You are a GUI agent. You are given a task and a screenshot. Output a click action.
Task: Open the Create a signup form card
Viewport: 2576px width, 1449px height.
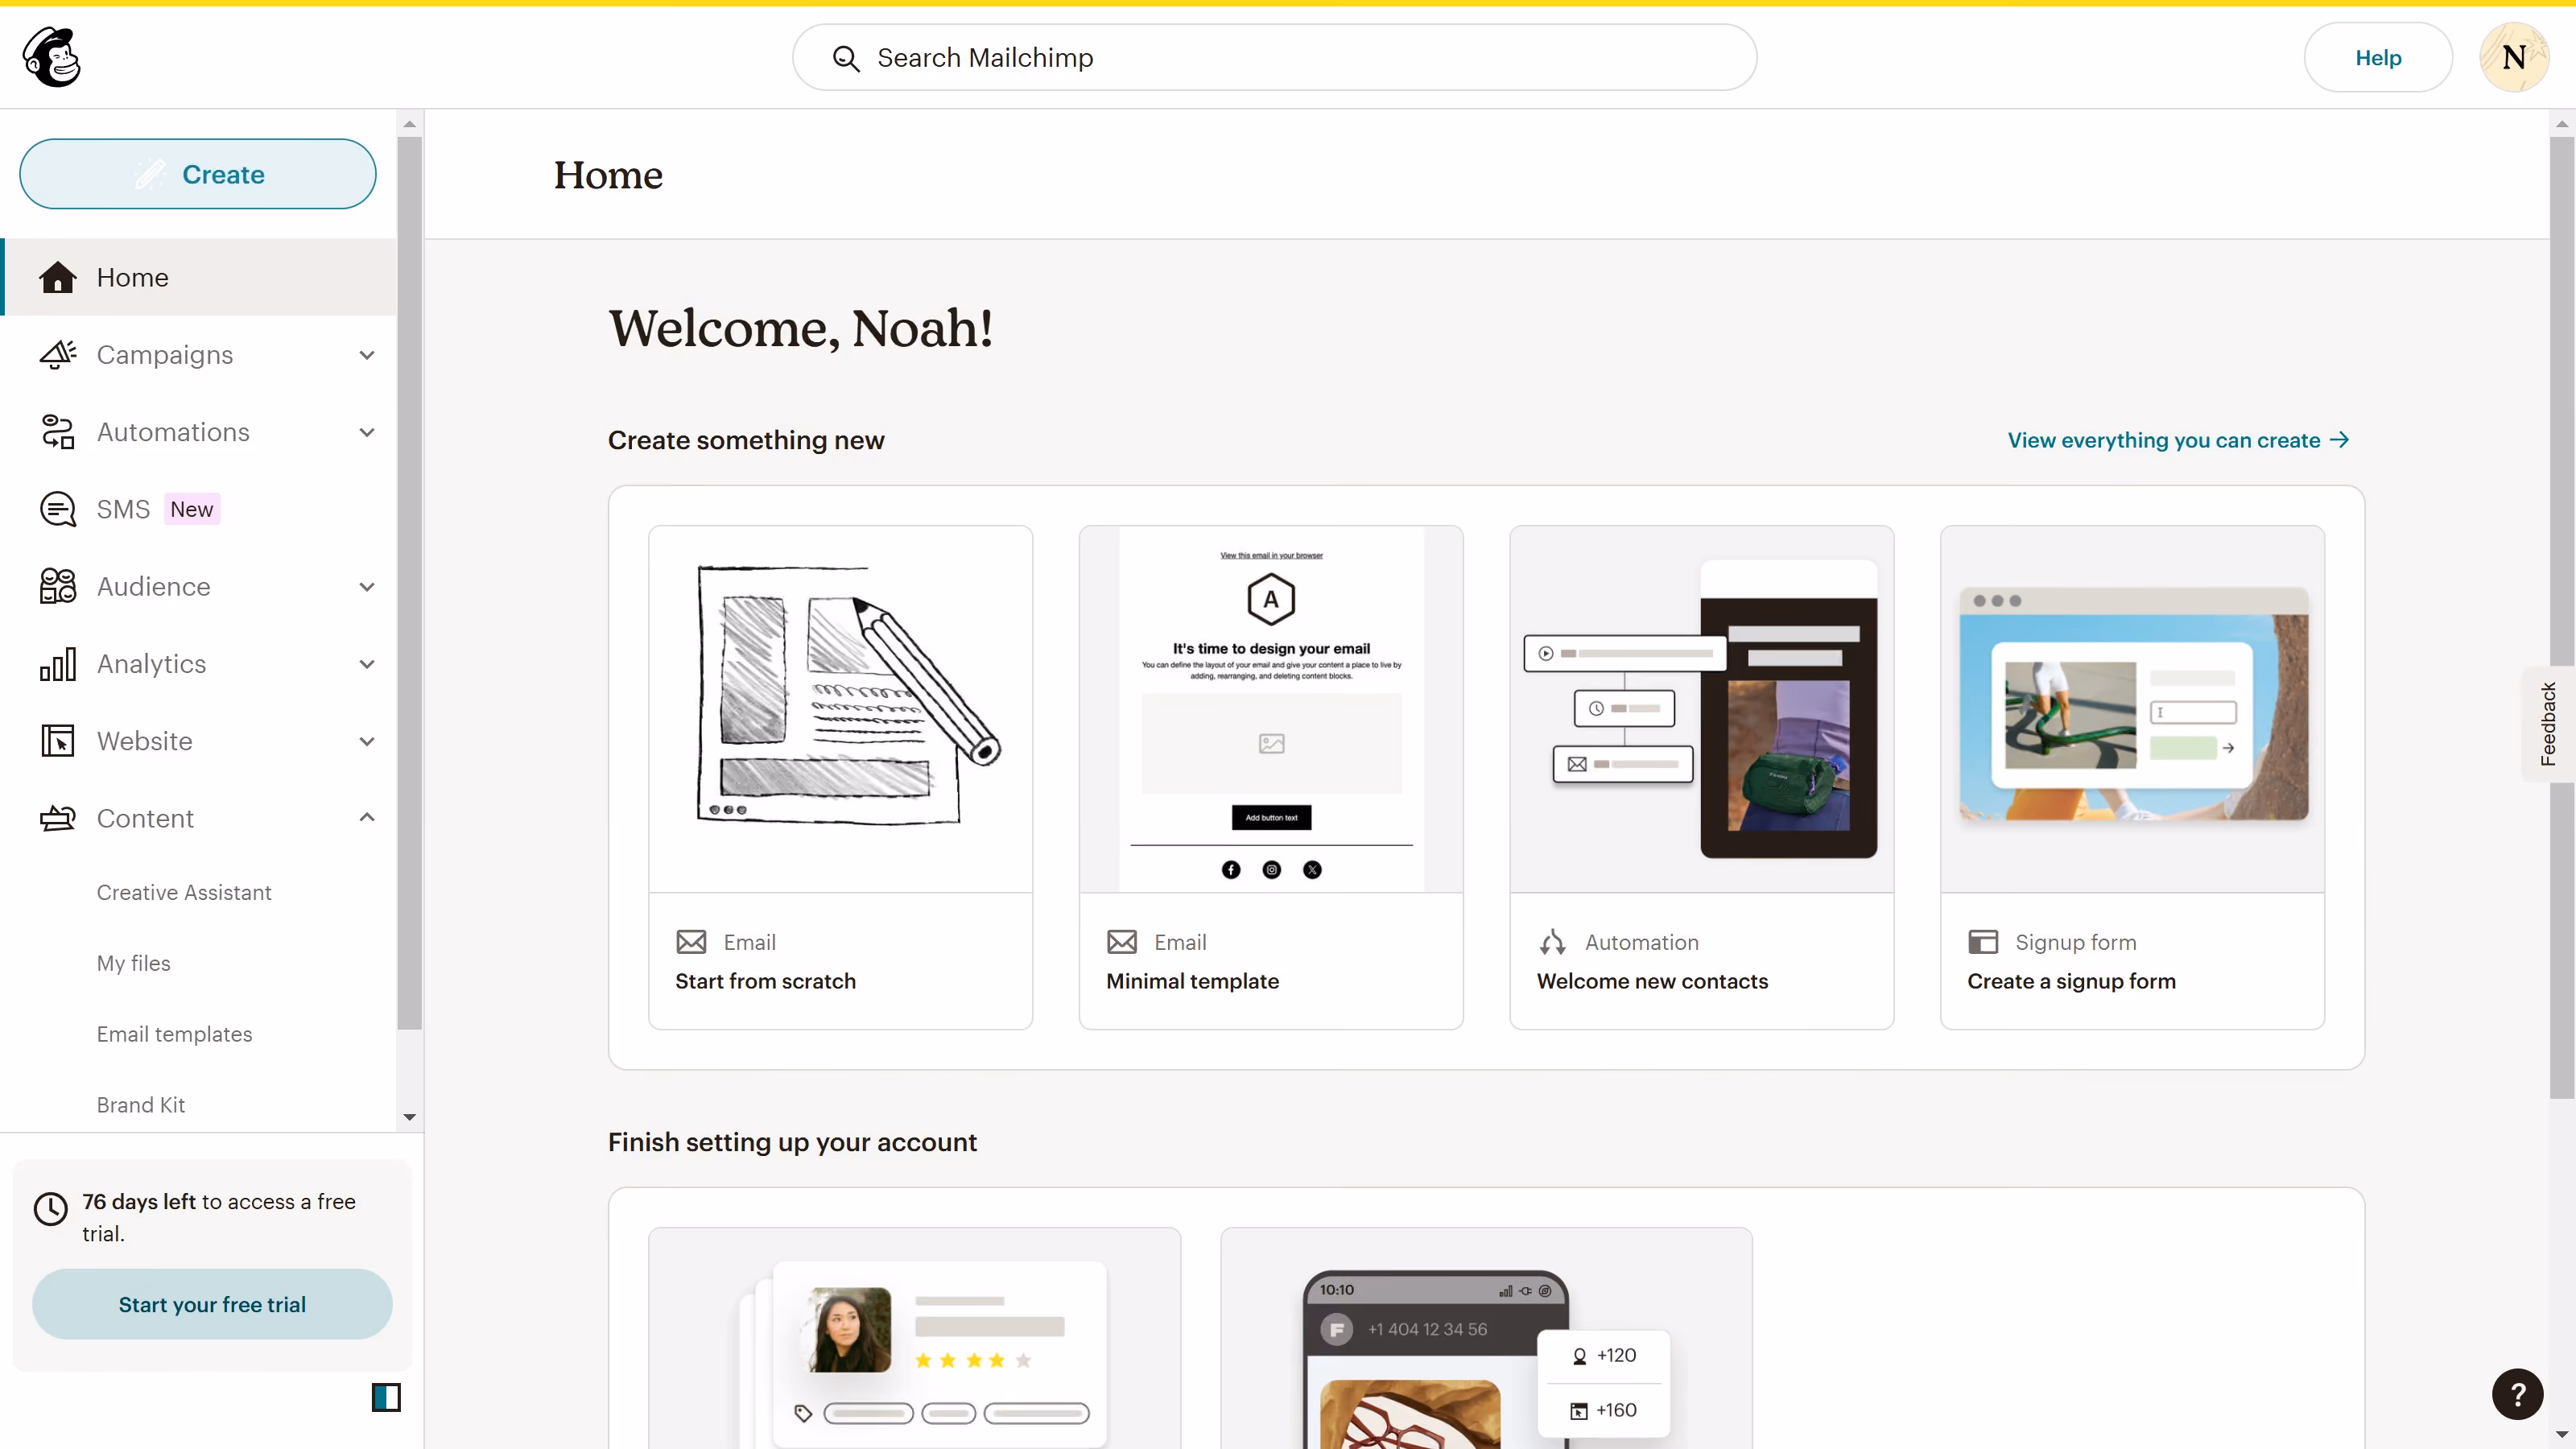(x=2132, y=777)
